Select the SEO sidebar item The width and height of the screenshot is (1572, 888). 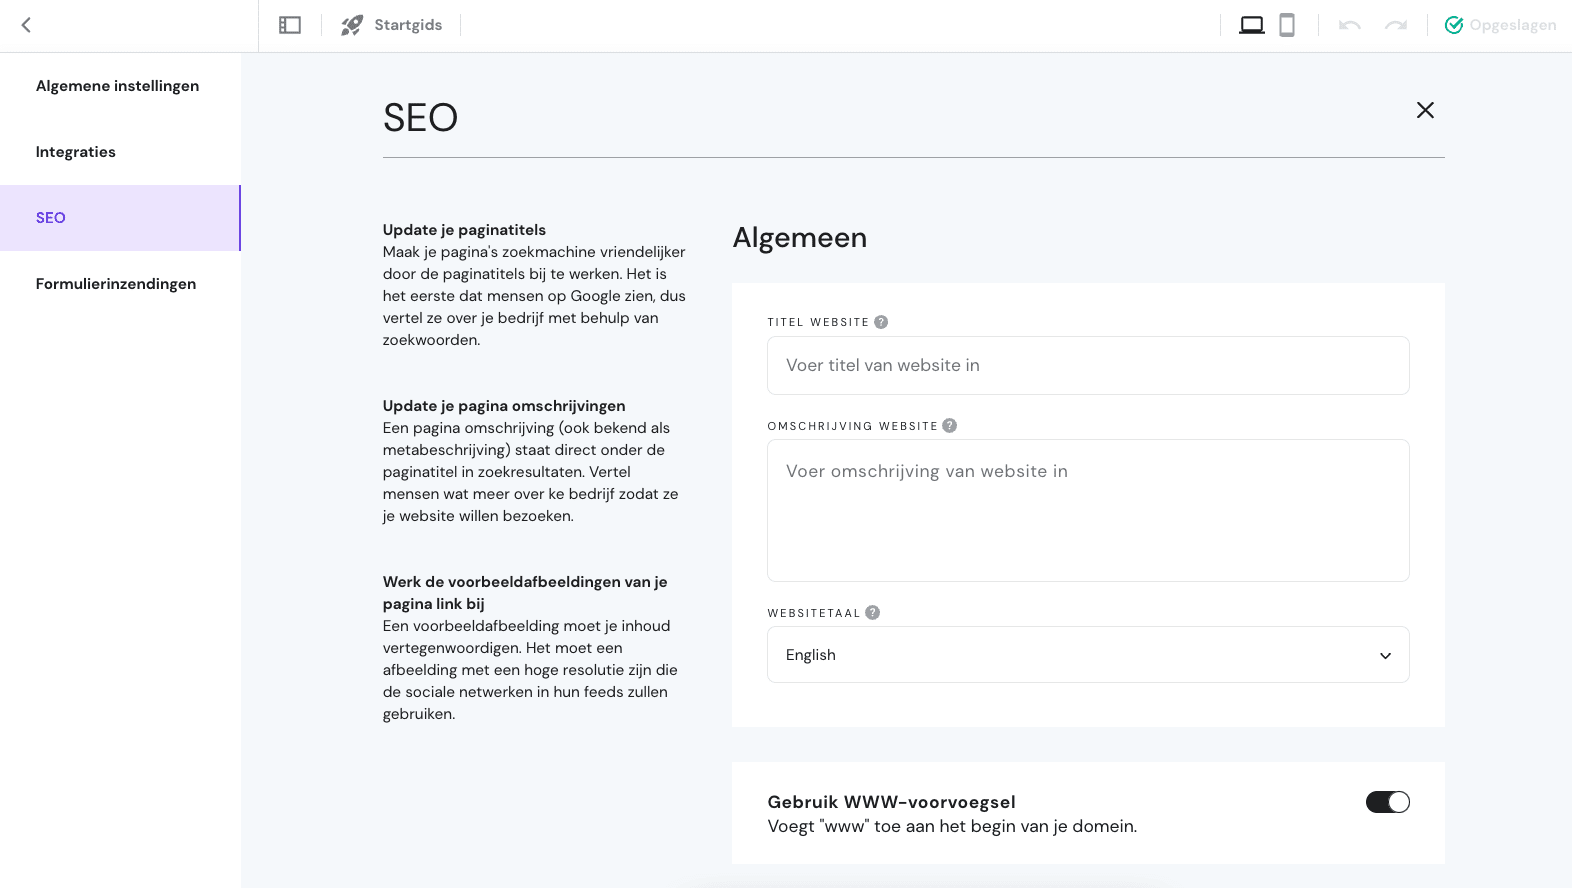(x=120, y=218)
